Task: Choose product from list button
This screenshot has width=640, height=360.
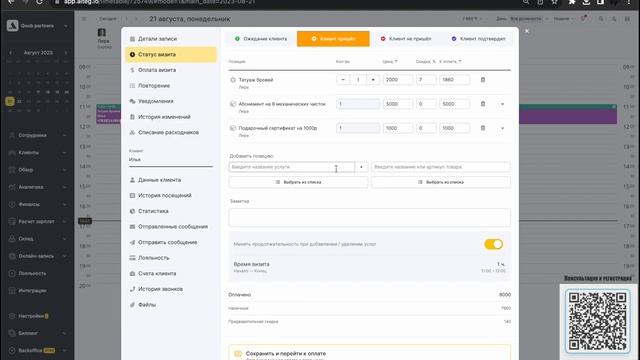Action: [x=441, y=182]
